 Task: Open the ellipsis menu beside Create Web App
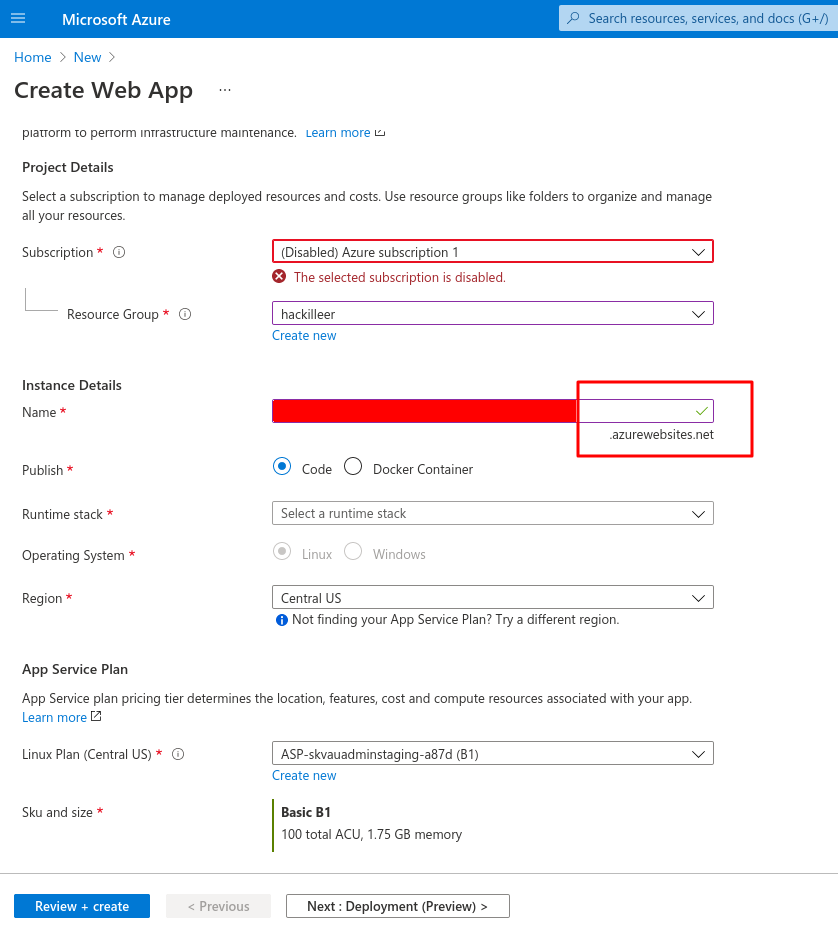coord(225,90)
